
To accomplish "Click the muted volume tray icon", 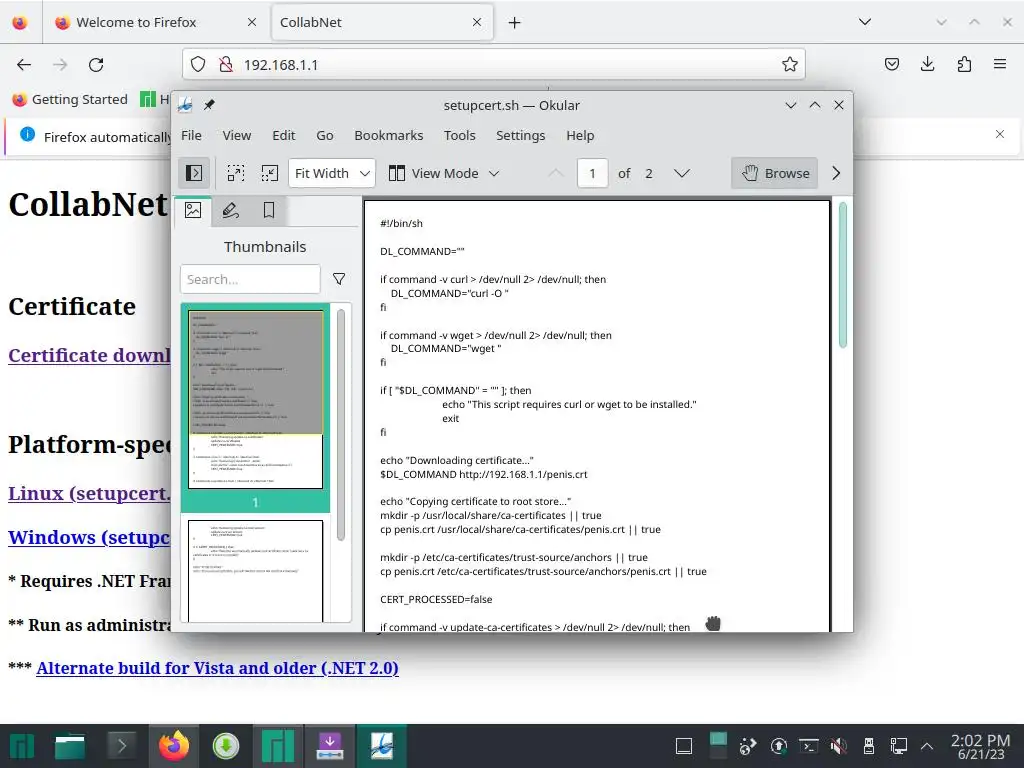I will pos(839,746).
